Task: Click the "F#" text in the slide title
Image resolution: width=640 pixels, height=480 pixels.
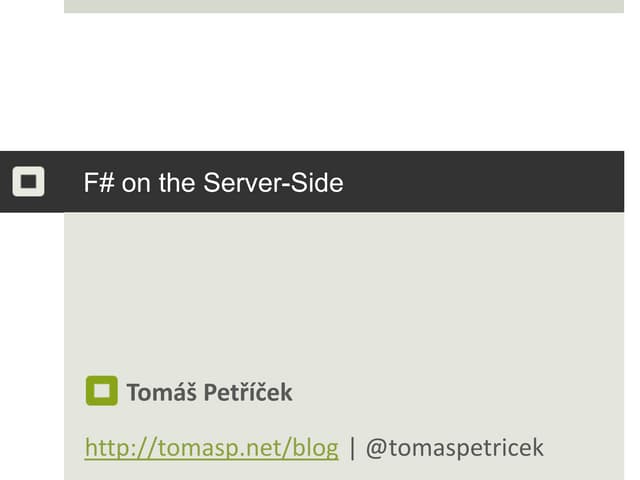Action: coord(98,183)
